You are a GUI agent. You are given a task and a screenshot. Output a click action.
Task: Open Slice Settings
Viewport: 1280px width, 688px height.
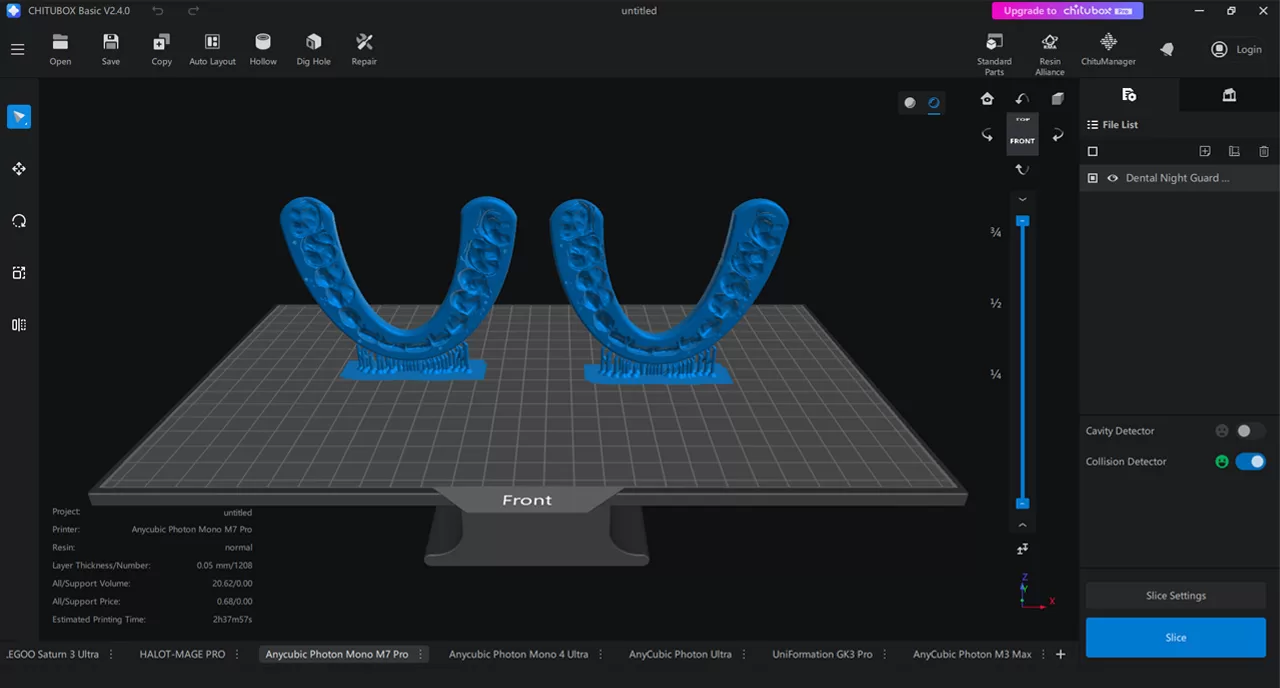point(1175,596)
